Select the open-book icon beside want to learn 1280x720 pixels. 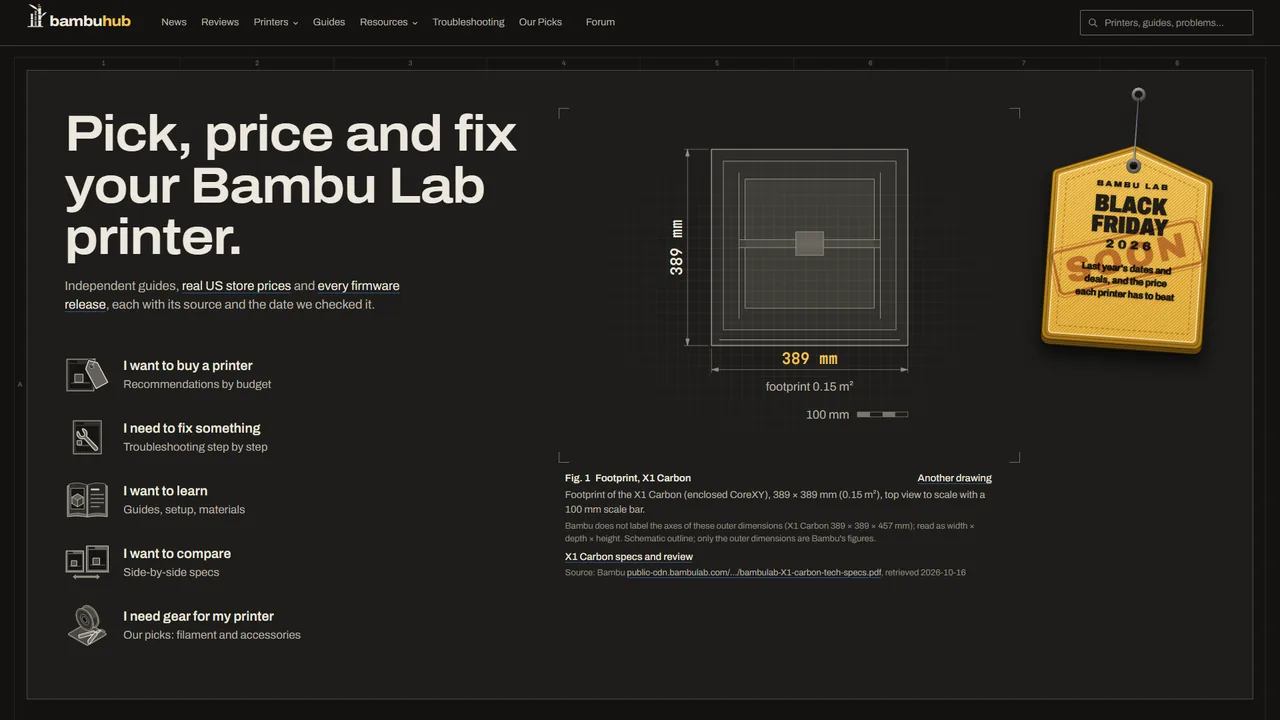pyautogui.click(x=87, y=500)
